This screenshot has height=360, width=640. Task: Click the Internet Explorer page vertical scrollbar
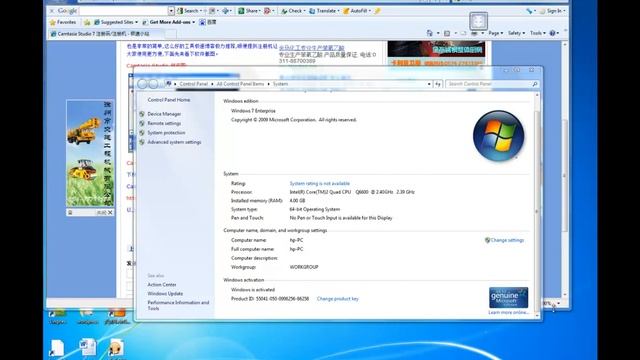(565, 169)
